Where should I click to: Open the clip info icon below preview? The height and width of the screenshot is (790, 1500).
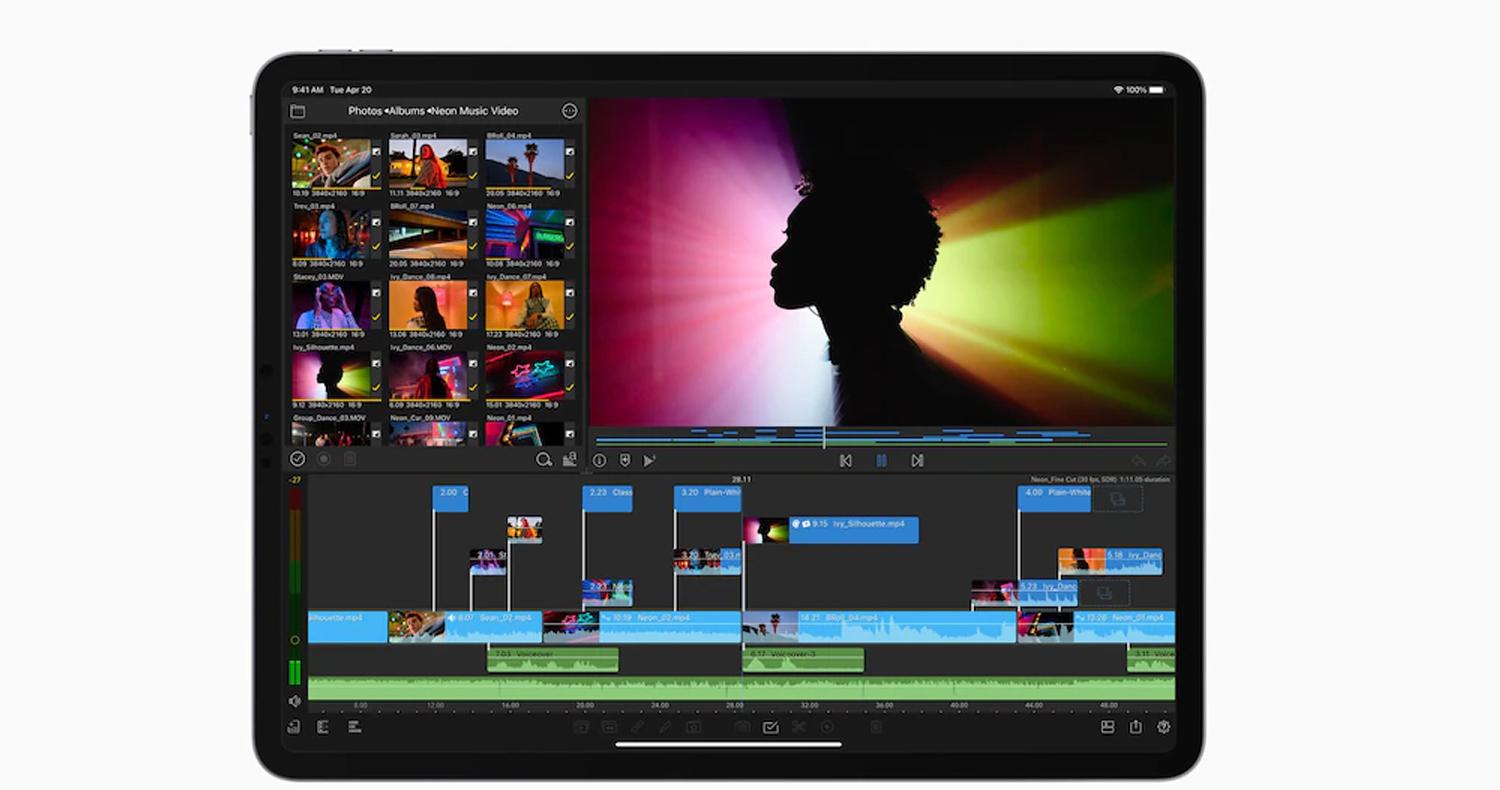point(599,461)
